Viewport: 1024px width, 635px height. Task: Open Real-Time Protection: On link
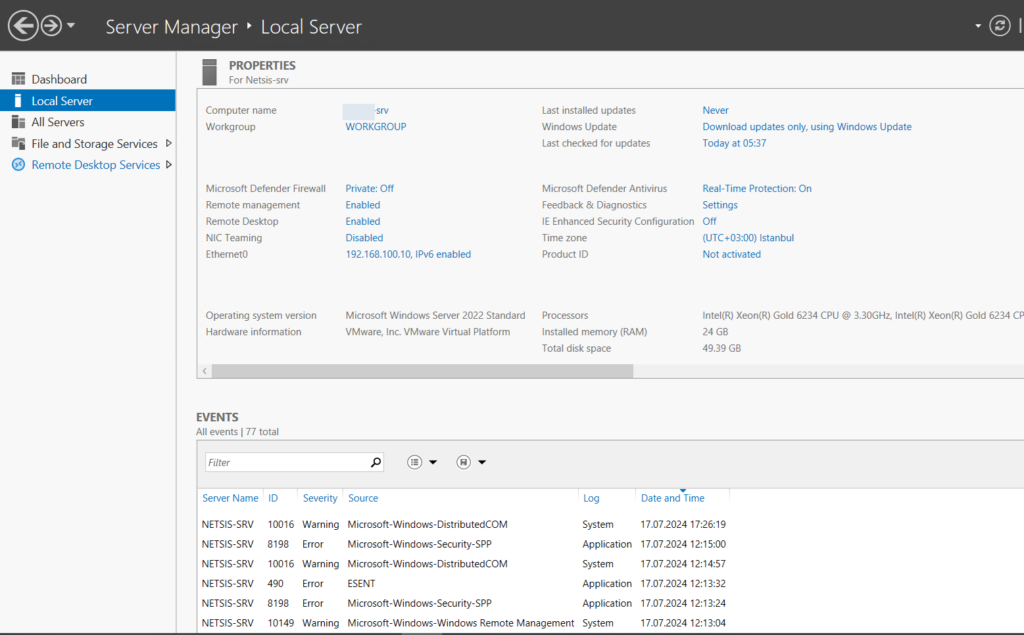coord(757,188)
